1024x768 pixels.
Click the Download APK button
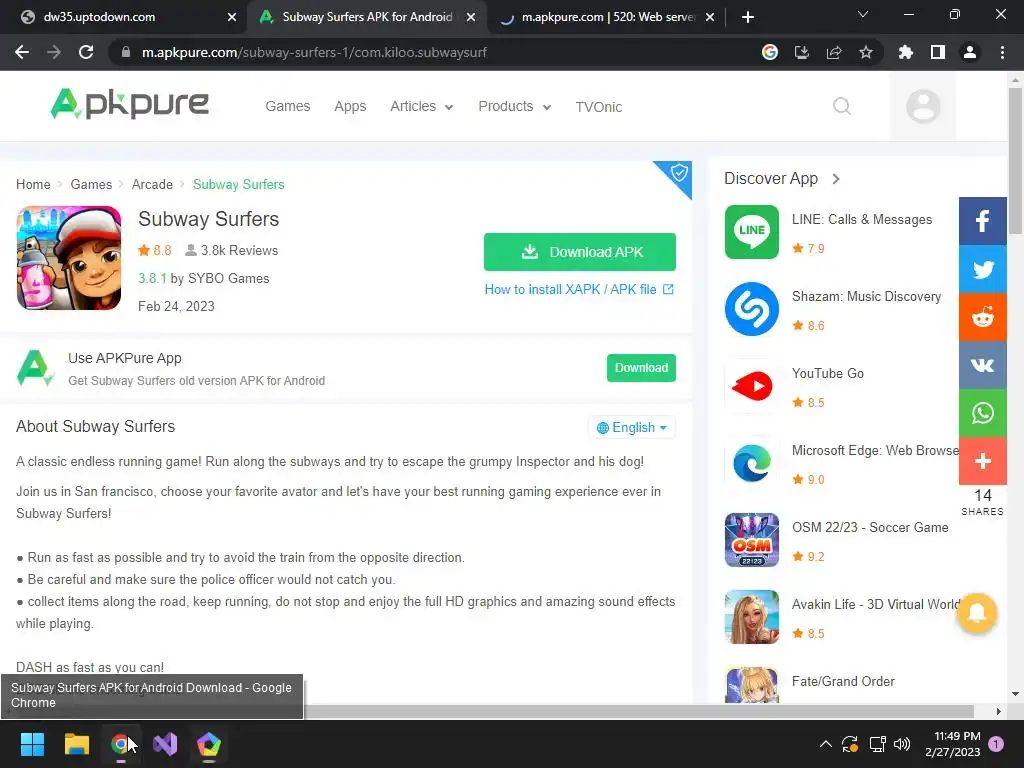(x=579, y=252)
